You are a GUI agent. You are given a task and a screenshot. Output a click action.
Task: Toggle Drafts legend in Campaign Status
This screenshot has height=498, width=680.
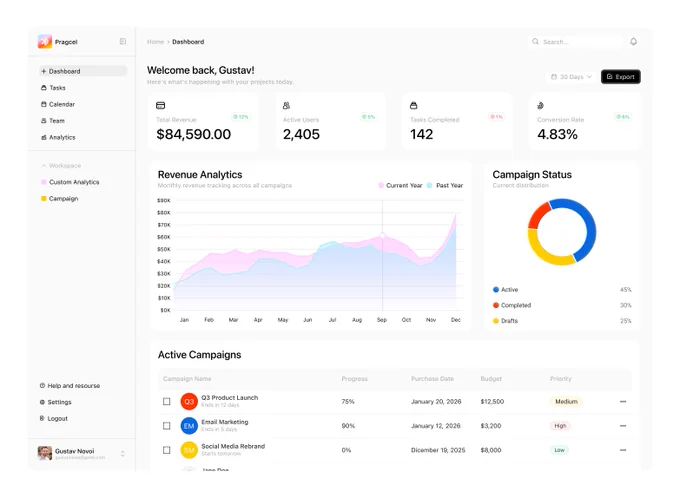506,321
